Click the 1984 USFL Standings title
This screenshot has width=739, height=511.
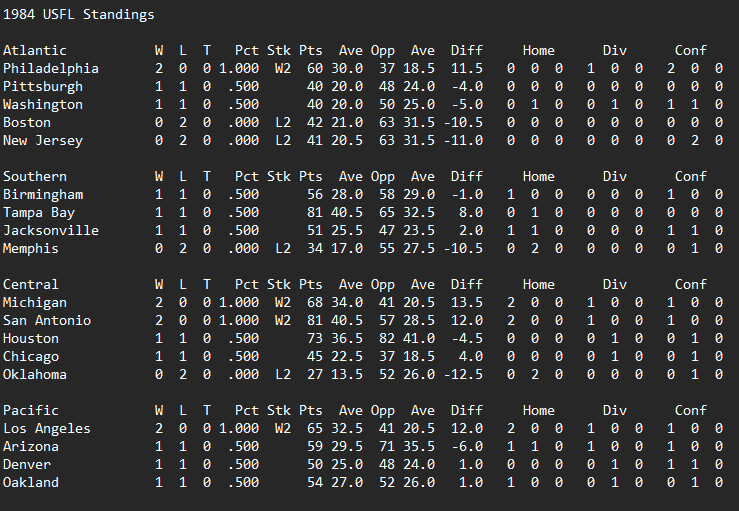[x=79, y=15]
